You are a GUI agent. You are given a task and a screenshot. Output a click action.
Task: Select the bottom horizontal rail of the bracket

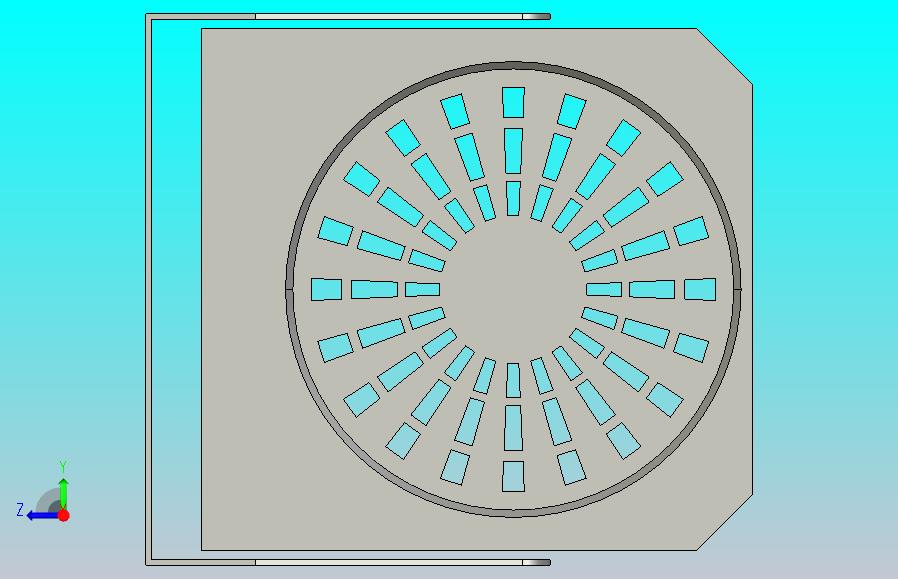[x=348, y=562]
